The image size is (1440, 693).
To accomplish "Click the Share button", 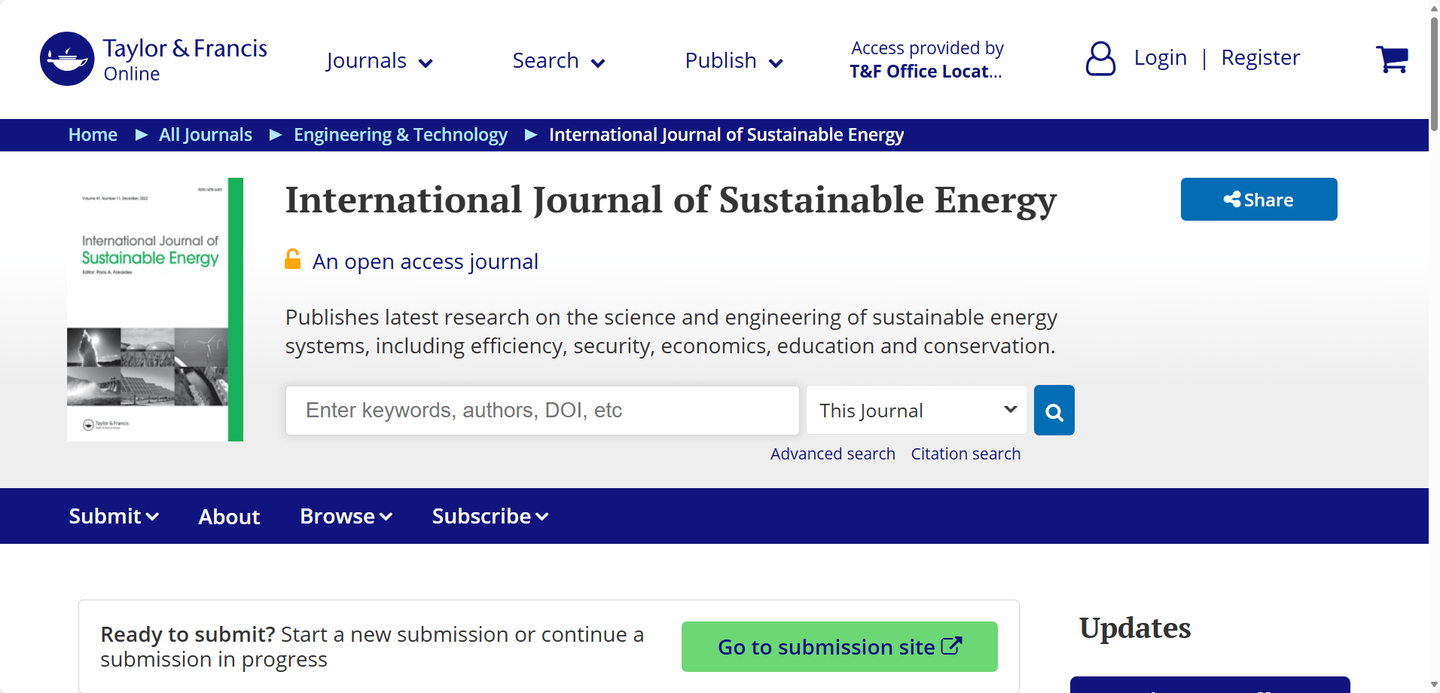I will click(1258, 199).
